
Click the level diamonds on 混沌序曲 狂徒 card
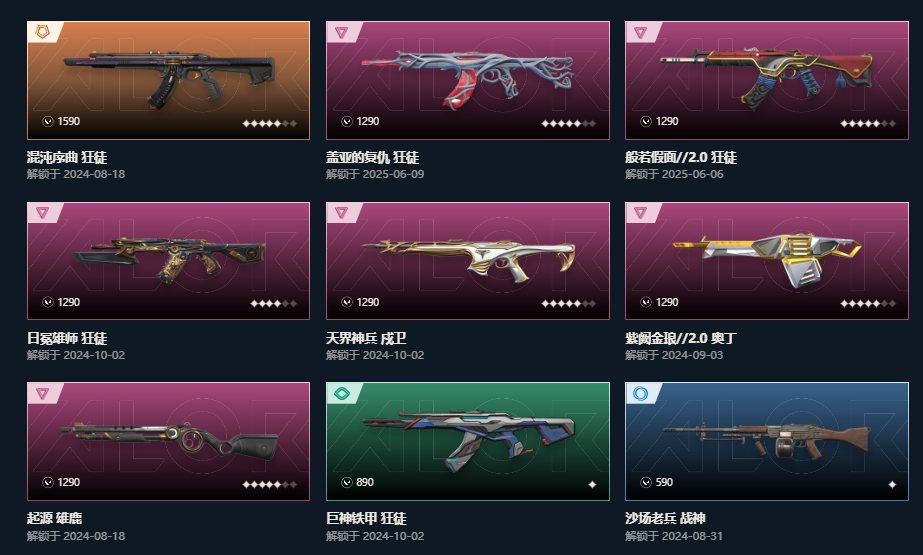pos(270,124)
